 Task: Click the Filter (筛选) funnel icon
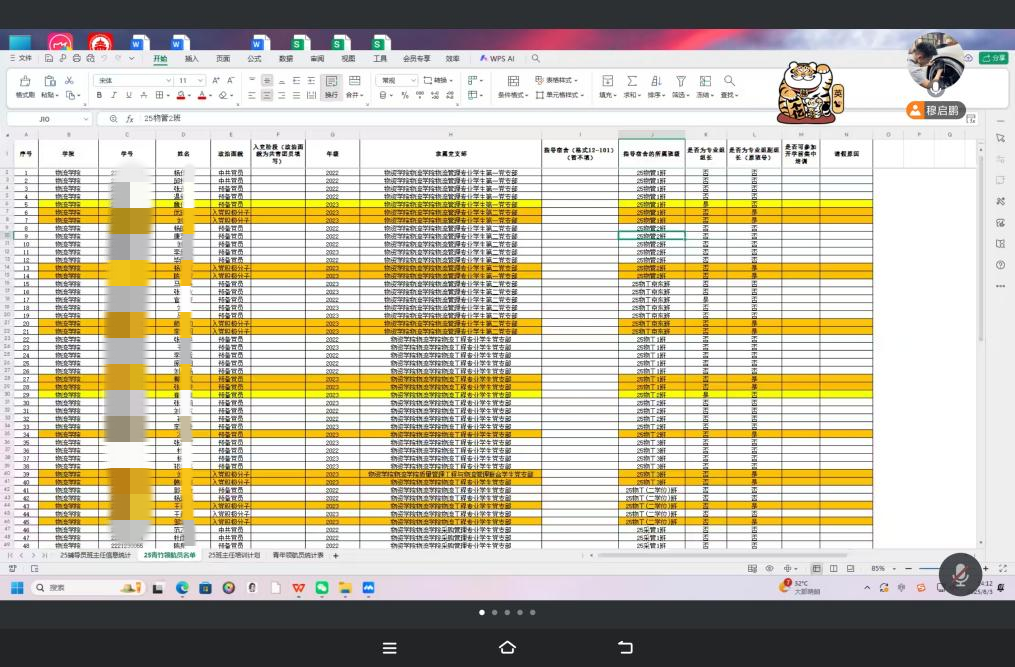(x=680, y=85)
